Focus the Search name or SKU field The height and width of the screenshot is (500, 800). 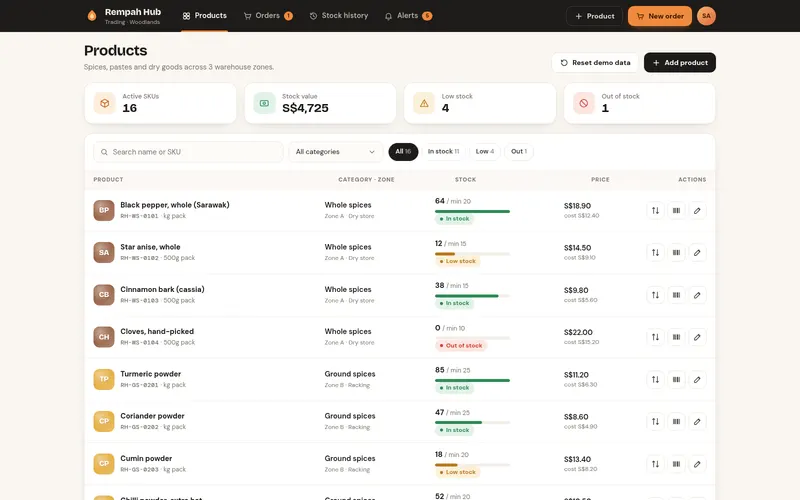(188, 152)
